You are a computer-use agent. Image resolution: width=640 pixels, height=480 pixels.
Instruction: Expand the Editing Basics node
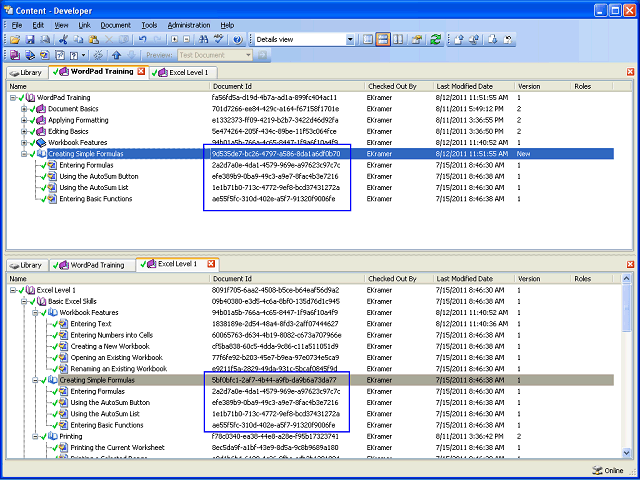(24, 131)
